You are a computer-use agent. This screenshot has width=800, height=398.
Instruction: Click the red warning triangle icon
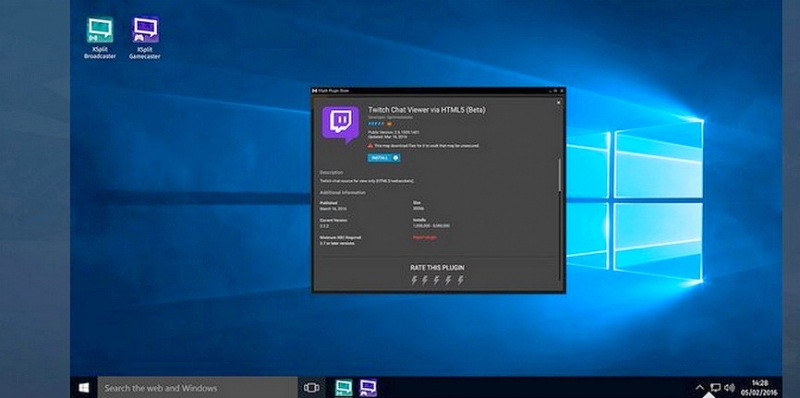[370, 146]
